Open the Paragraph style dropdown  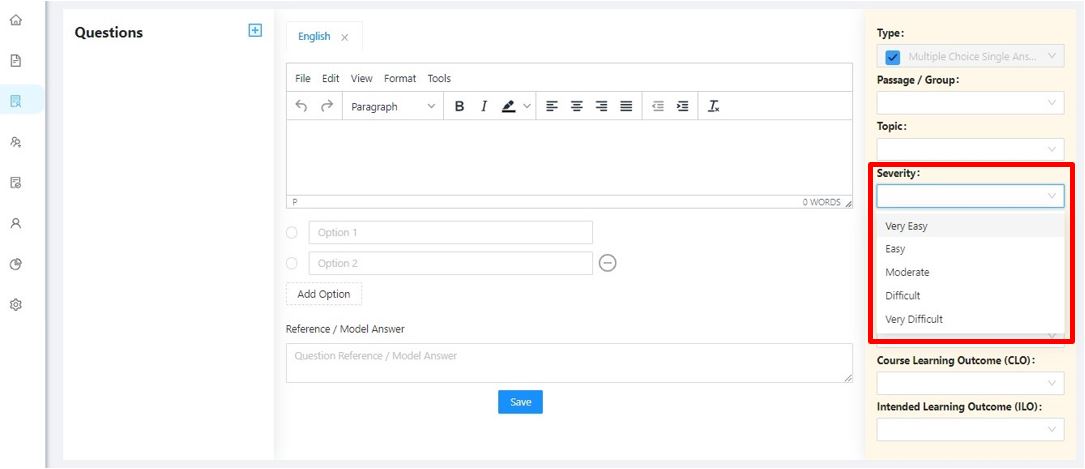(392, 106)
